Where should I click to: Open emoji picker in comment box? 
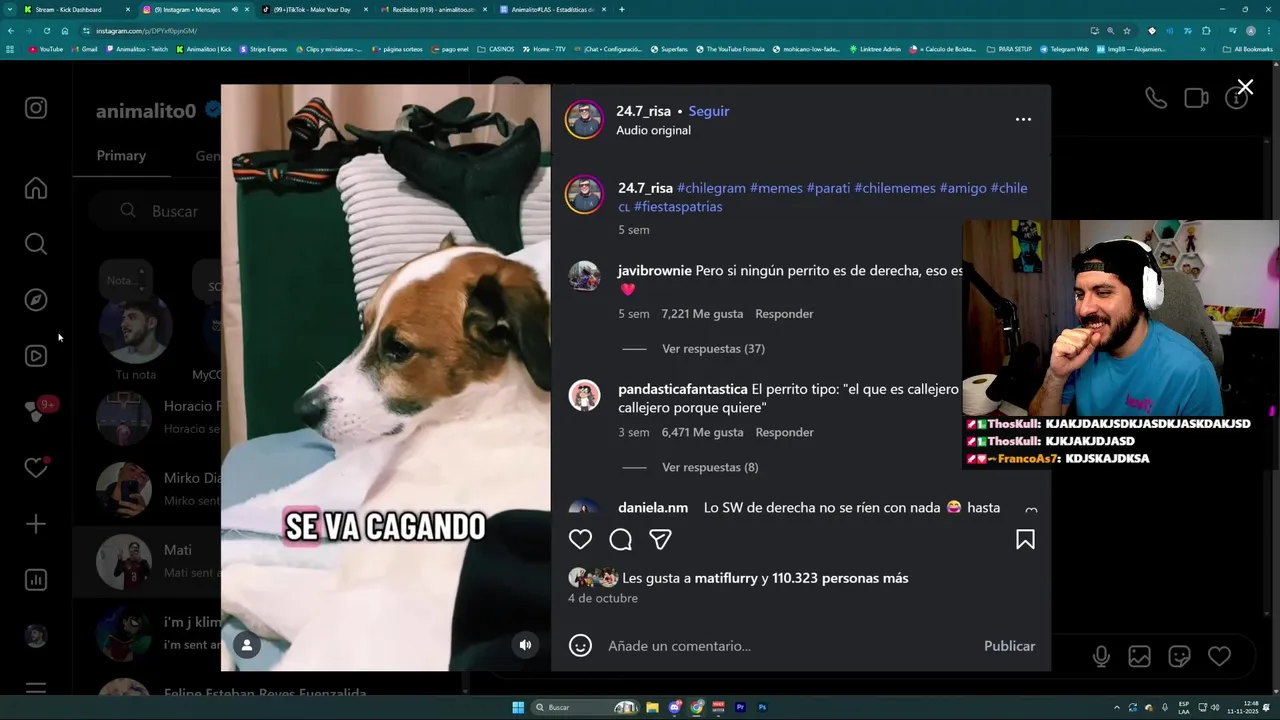tap(580, 646)
